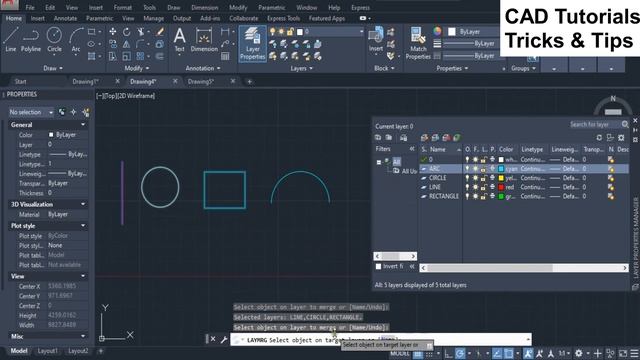Open the Start tab
The width and height of the screenshot is (640, 360).
tap(20, 81)
